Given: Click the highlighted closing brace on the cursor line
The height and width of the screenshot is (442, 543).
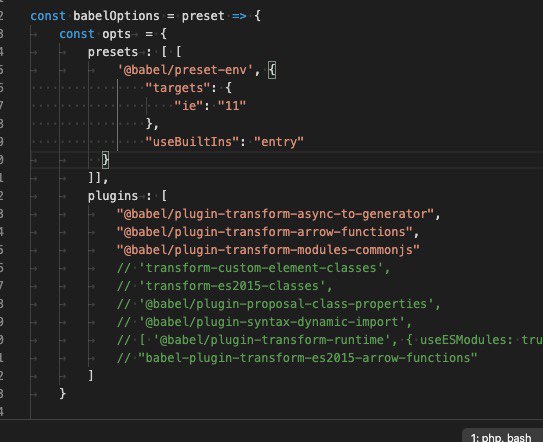Looking at the screenshot, I should [x=105, y=160].
